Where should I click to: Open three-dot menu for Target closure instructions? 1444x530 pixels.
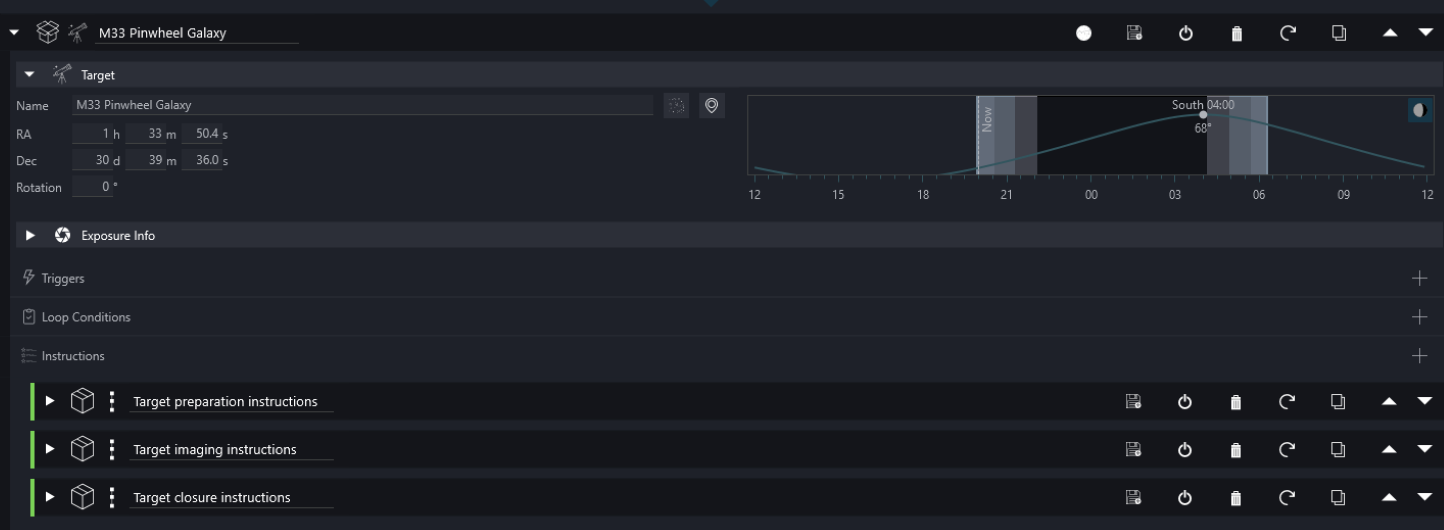(x=112, y=498)
